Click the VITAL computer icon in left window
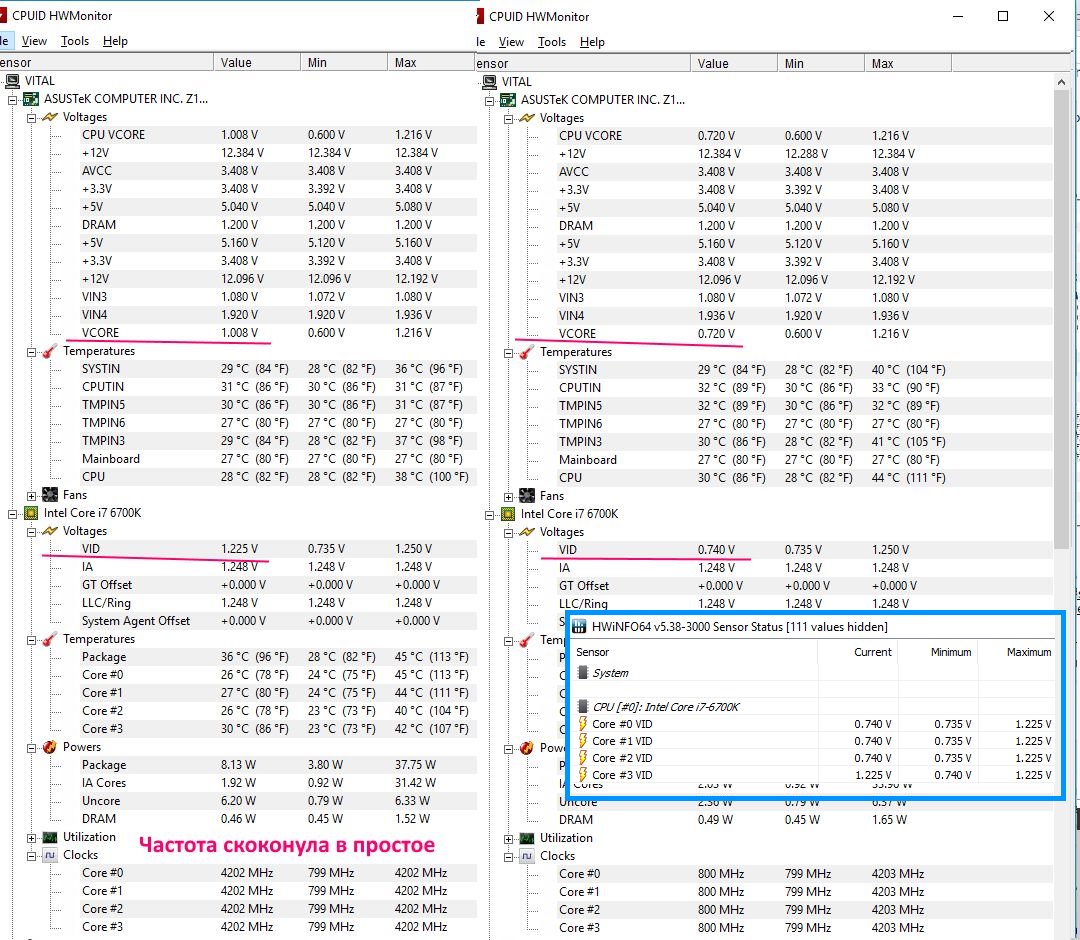 [12, 81]
